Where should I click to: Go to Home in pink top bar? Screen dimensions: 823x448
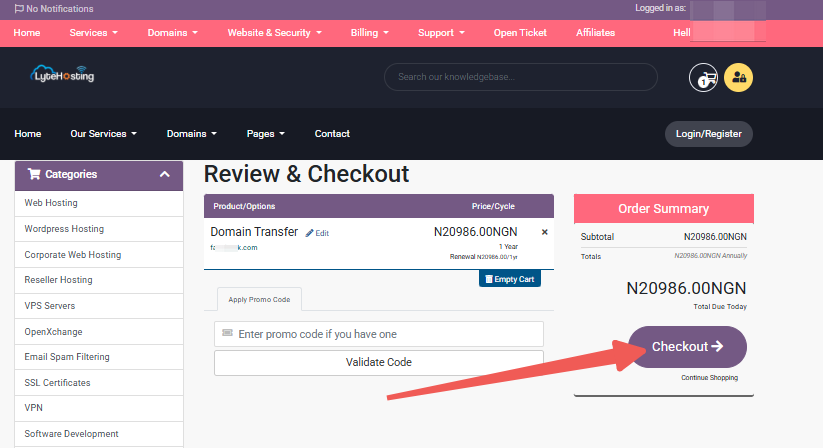click(27, 33)
